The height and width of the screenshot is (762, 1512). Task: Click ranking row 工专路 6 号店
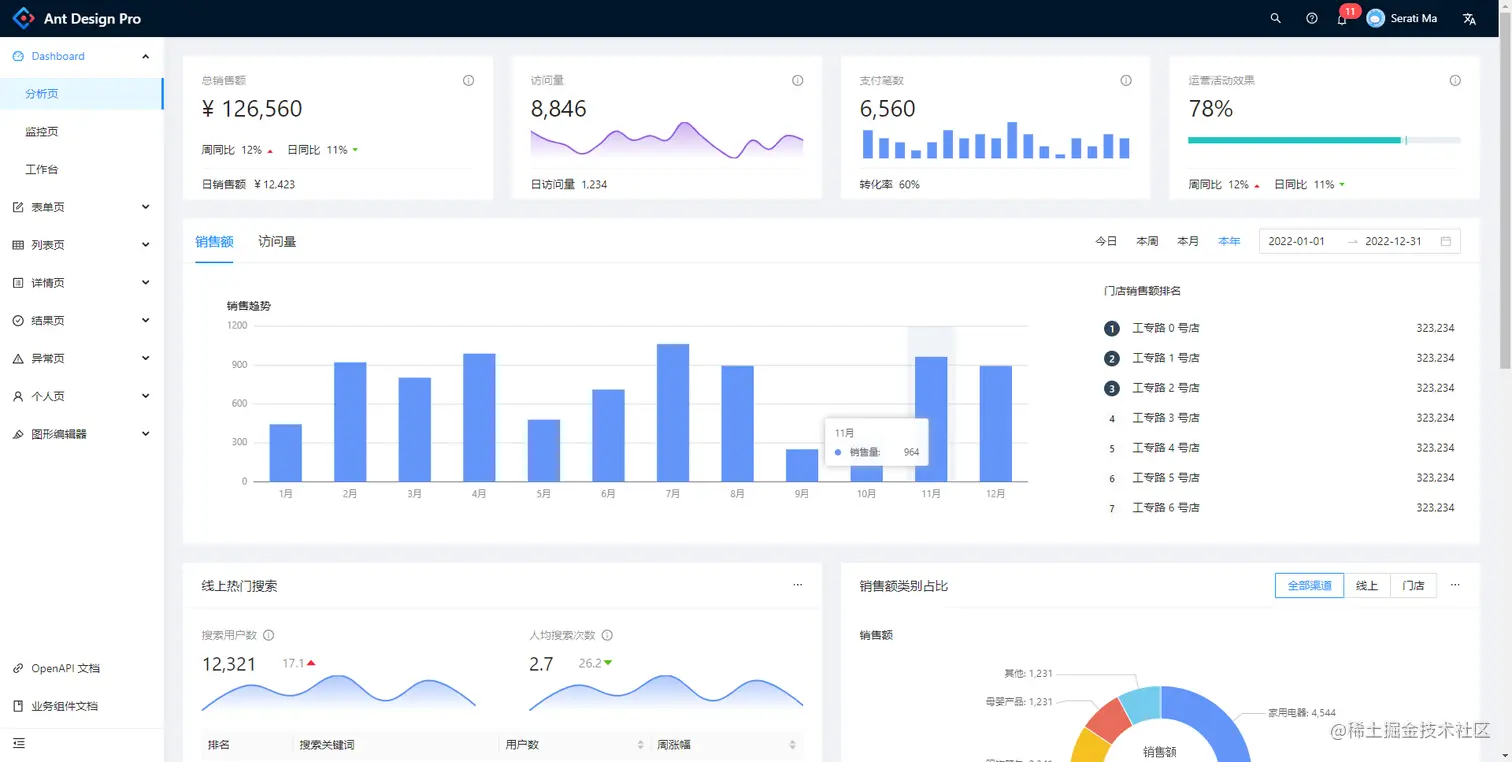point(1279,508)
